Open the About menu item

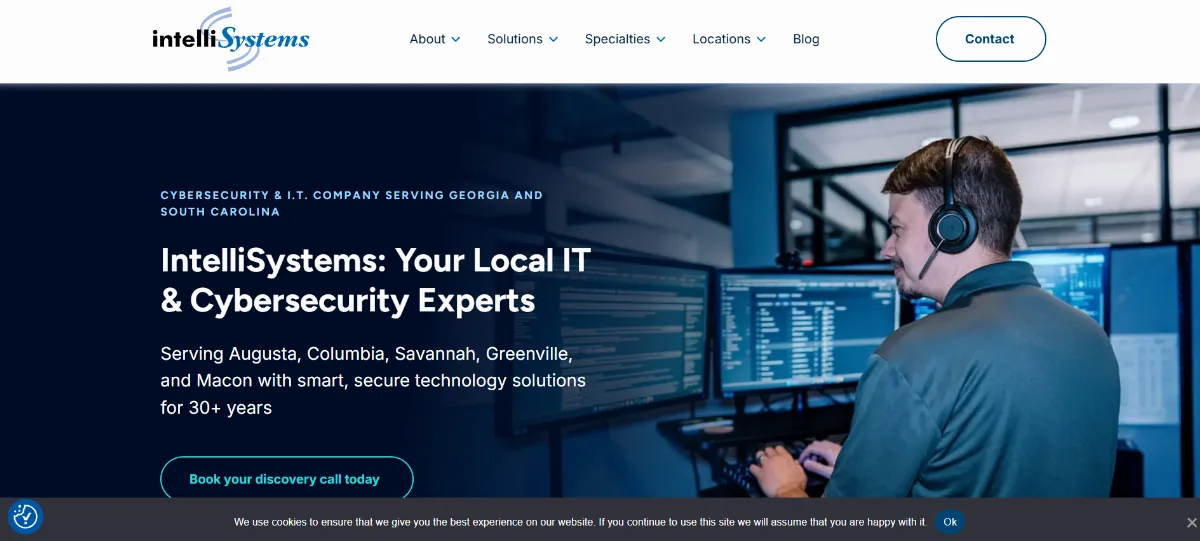[427, 39]
